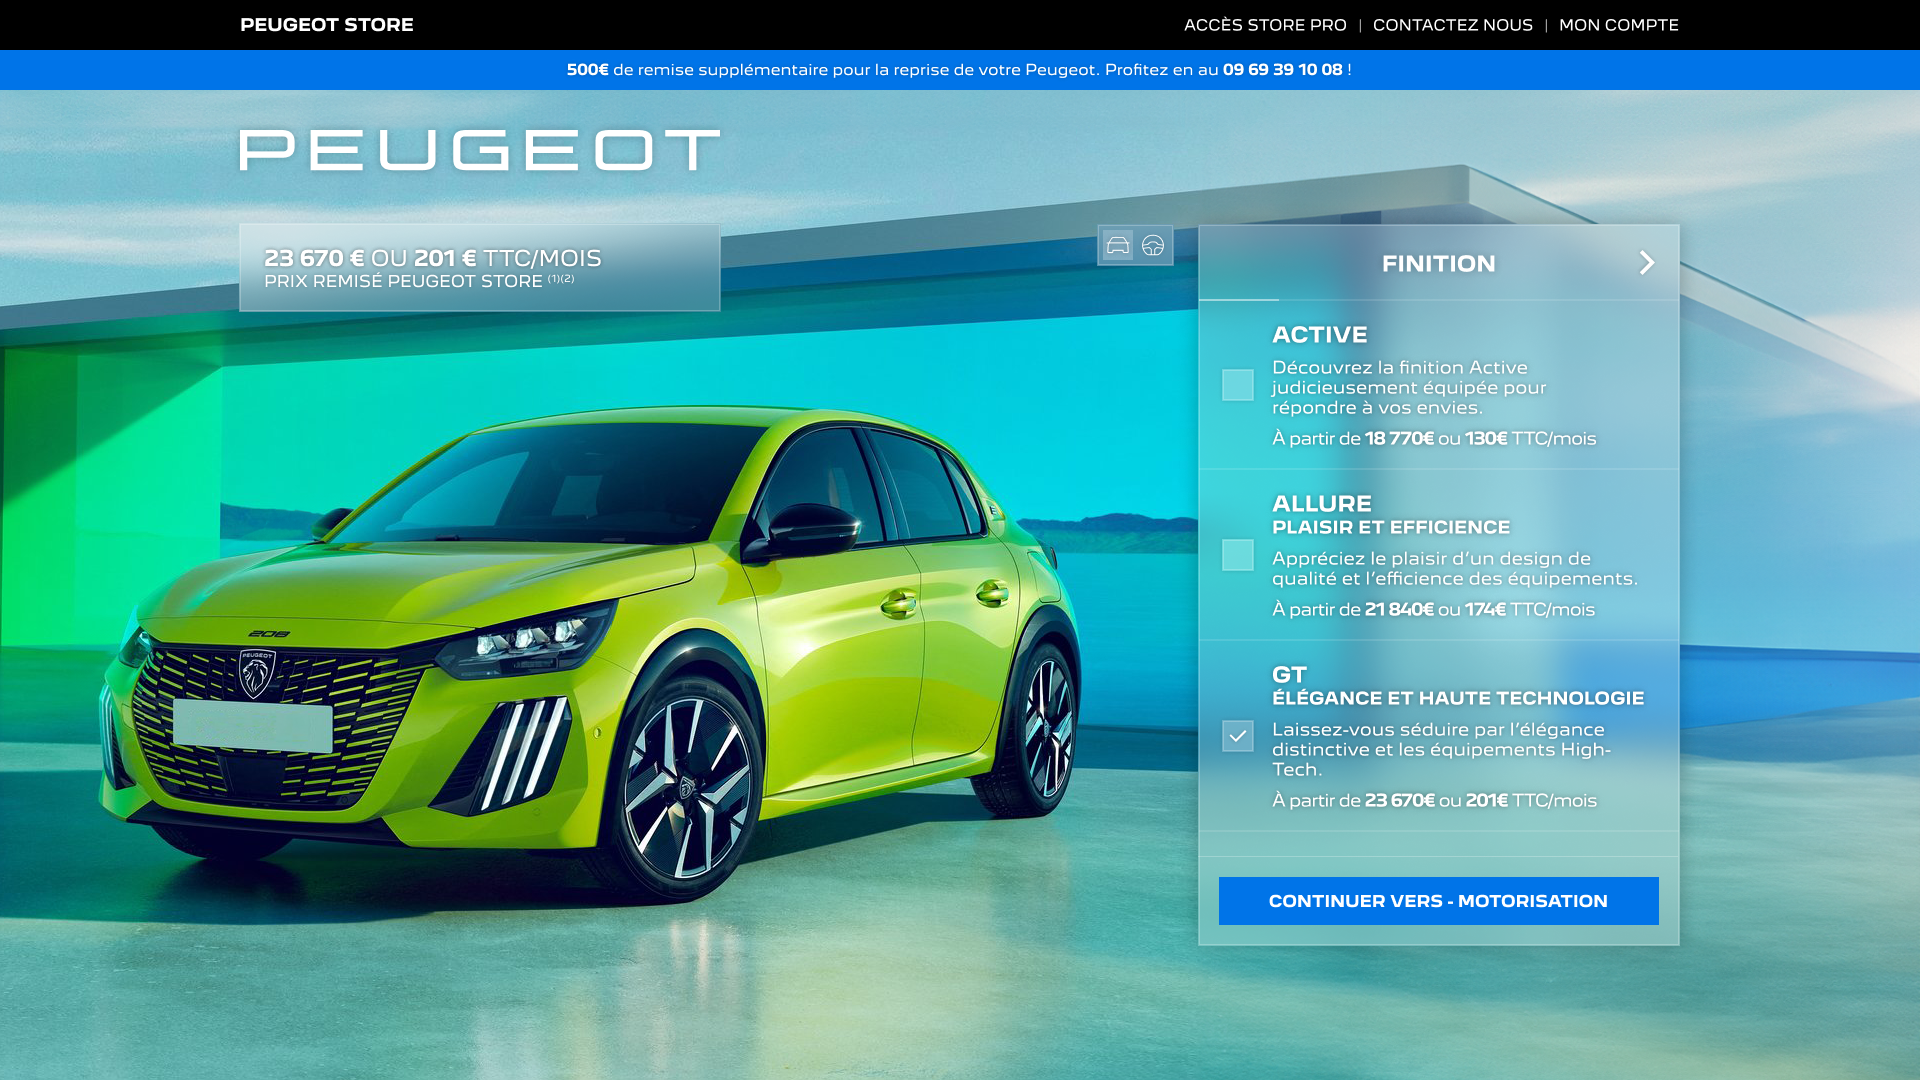1920x1080 pixels.
Task: Go to Mon Compte
Action: pyautogui.click(x=1618, y=25)
